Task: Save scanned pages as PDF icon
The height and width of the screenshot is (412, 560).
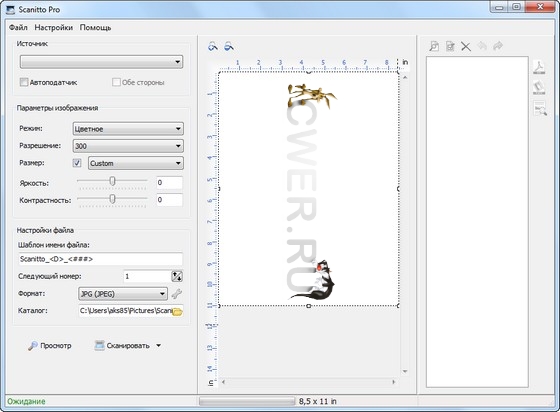Action: 539,67
